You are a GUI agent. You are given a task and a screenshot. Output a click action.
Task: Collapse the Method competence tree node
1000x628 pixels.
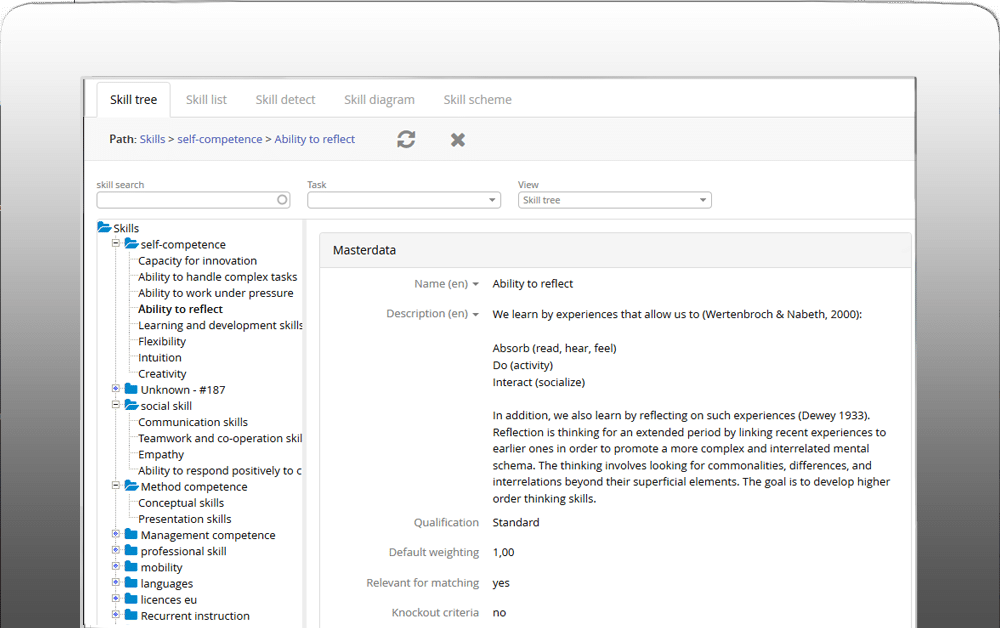coord(116,485)
